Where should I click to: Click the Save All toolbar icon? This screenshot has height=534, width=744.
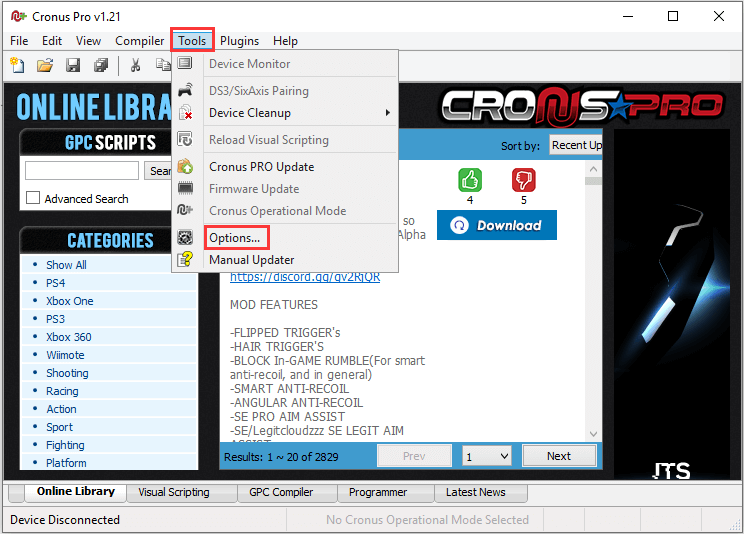tap(101, 65)
